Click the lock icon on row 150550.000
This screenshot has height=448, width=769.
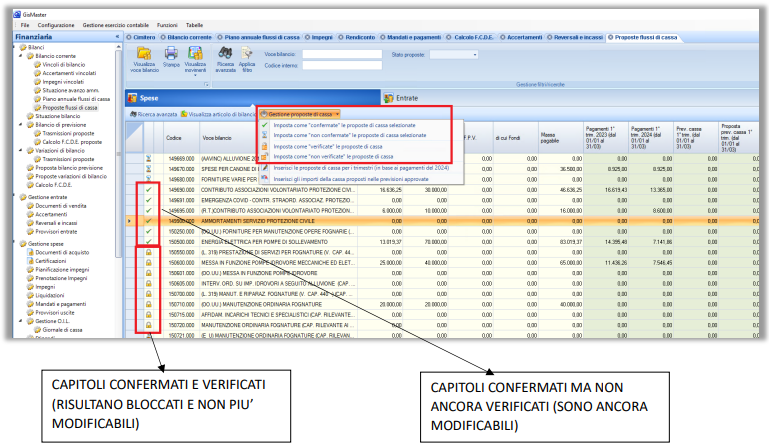[149, 251]
